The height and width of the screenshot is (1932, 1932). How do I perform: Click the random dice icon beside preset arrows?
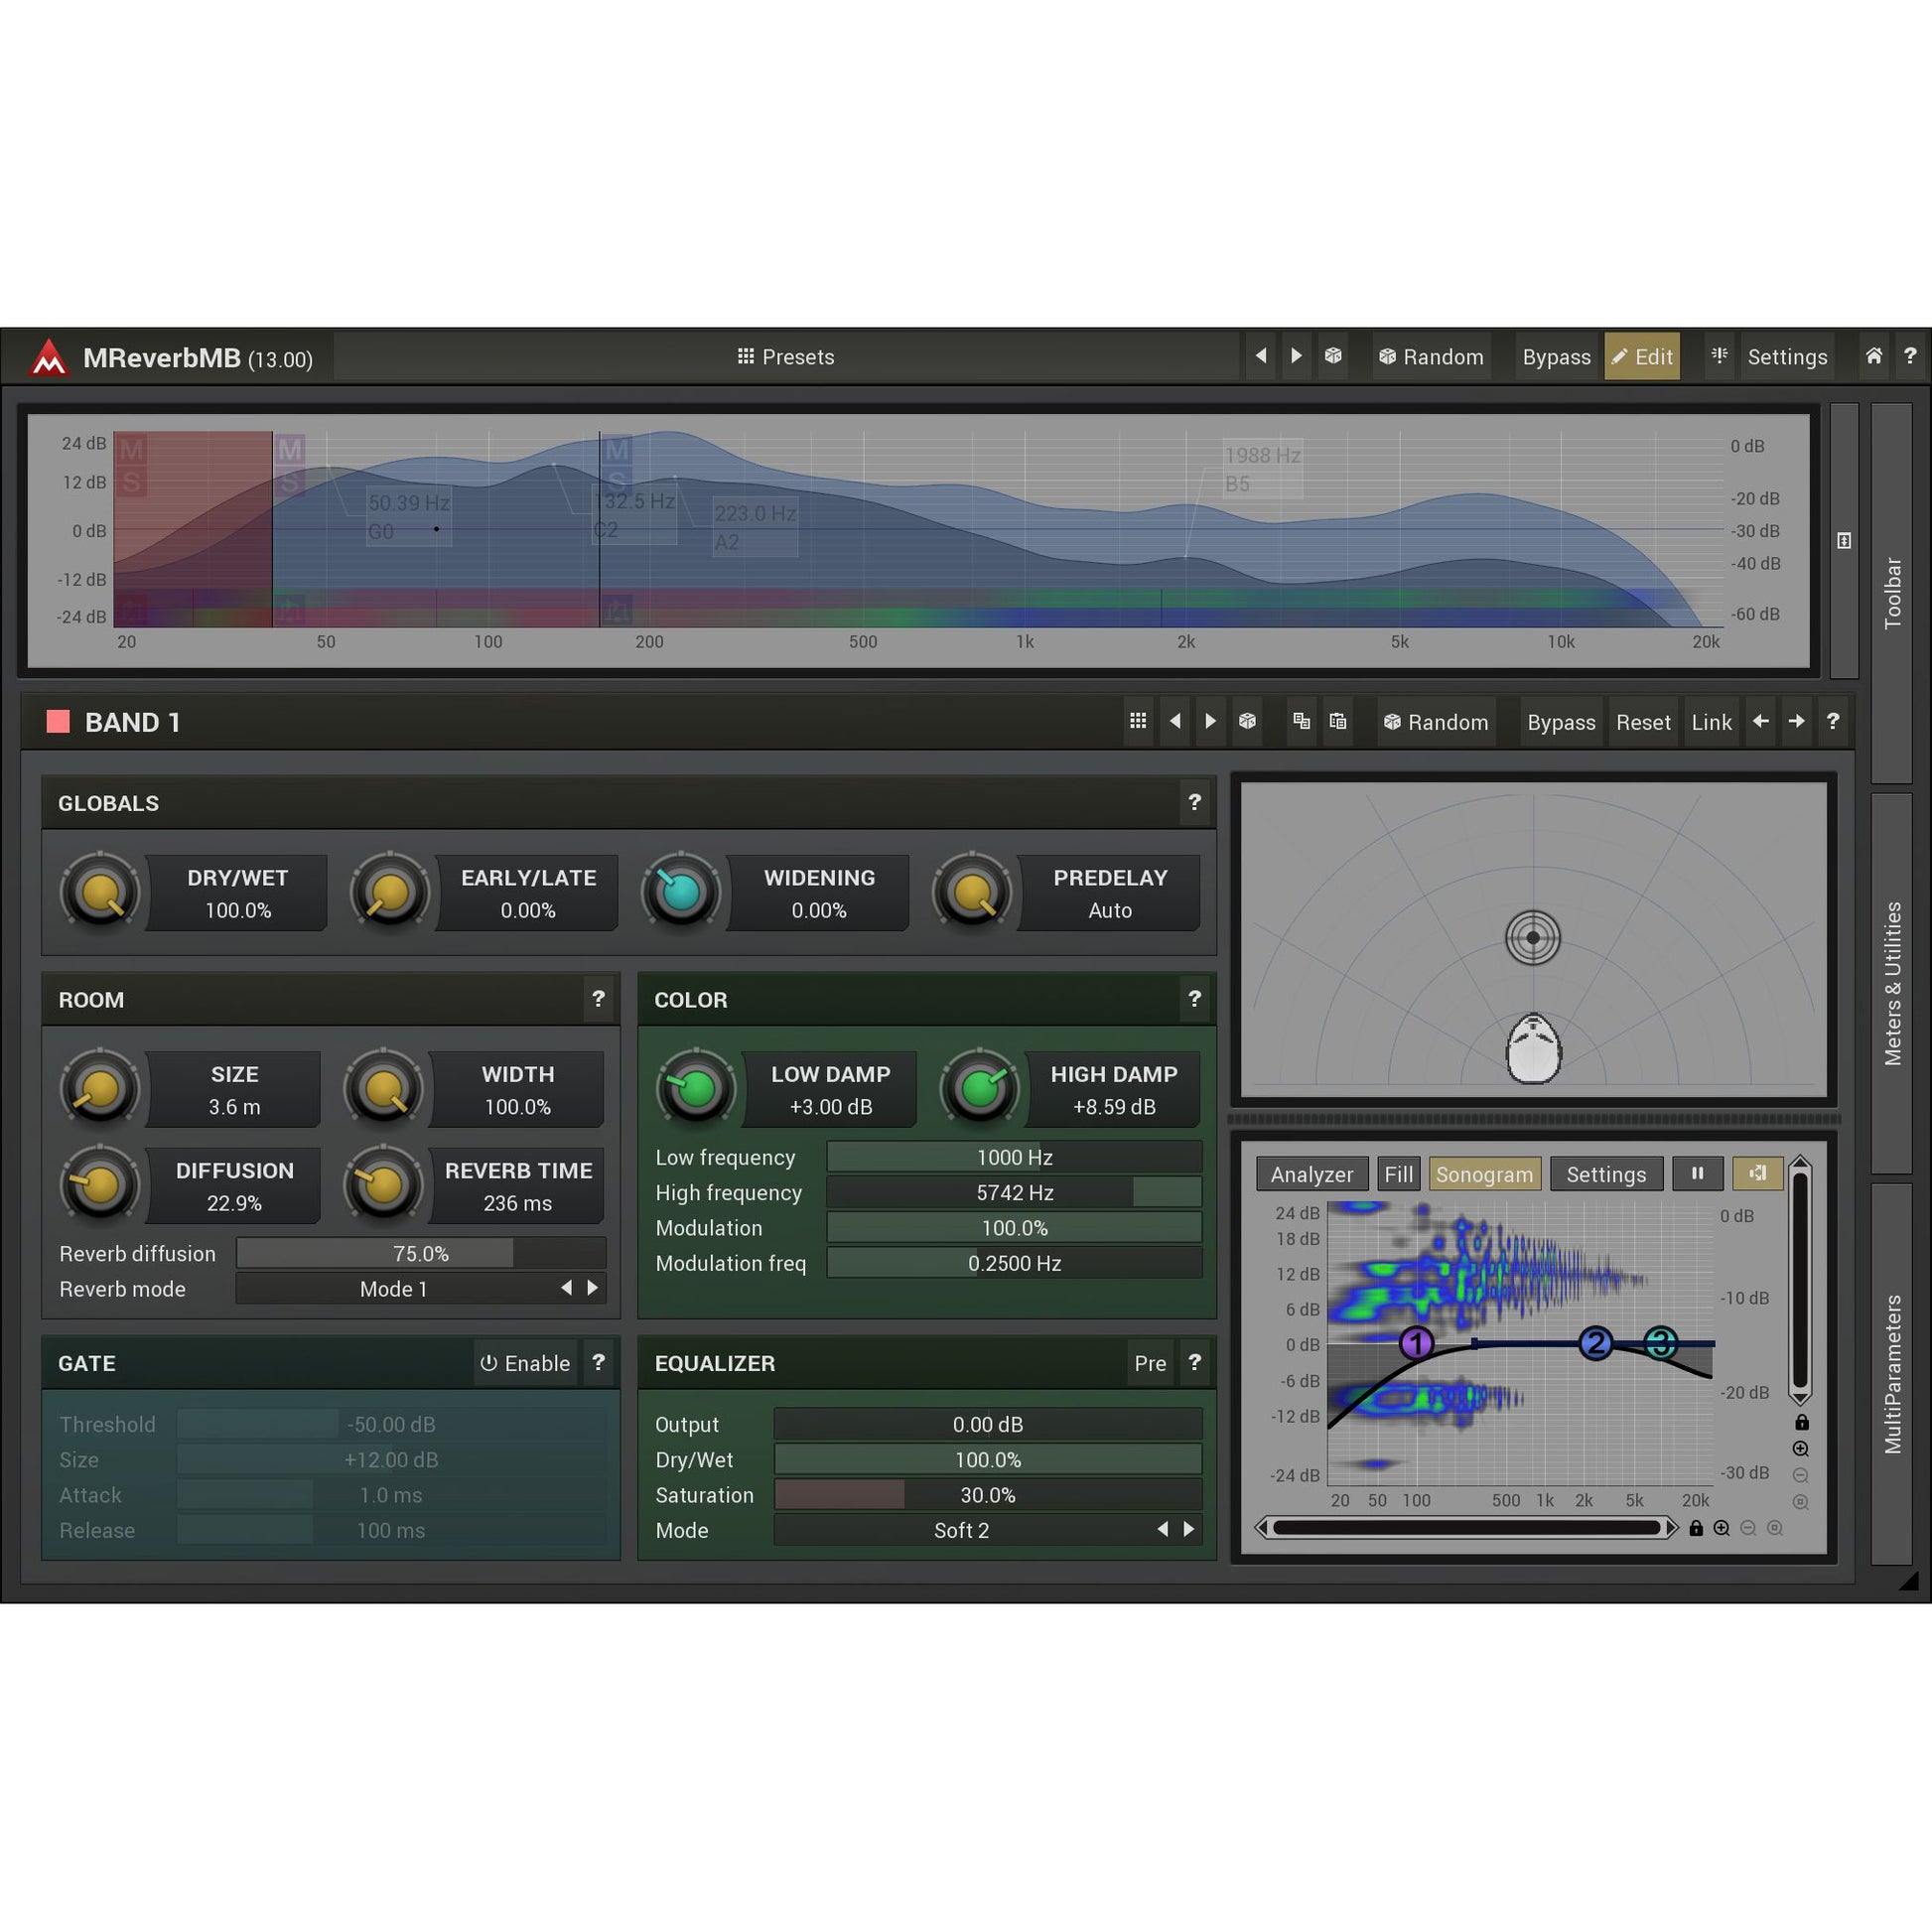[1333, 356]
